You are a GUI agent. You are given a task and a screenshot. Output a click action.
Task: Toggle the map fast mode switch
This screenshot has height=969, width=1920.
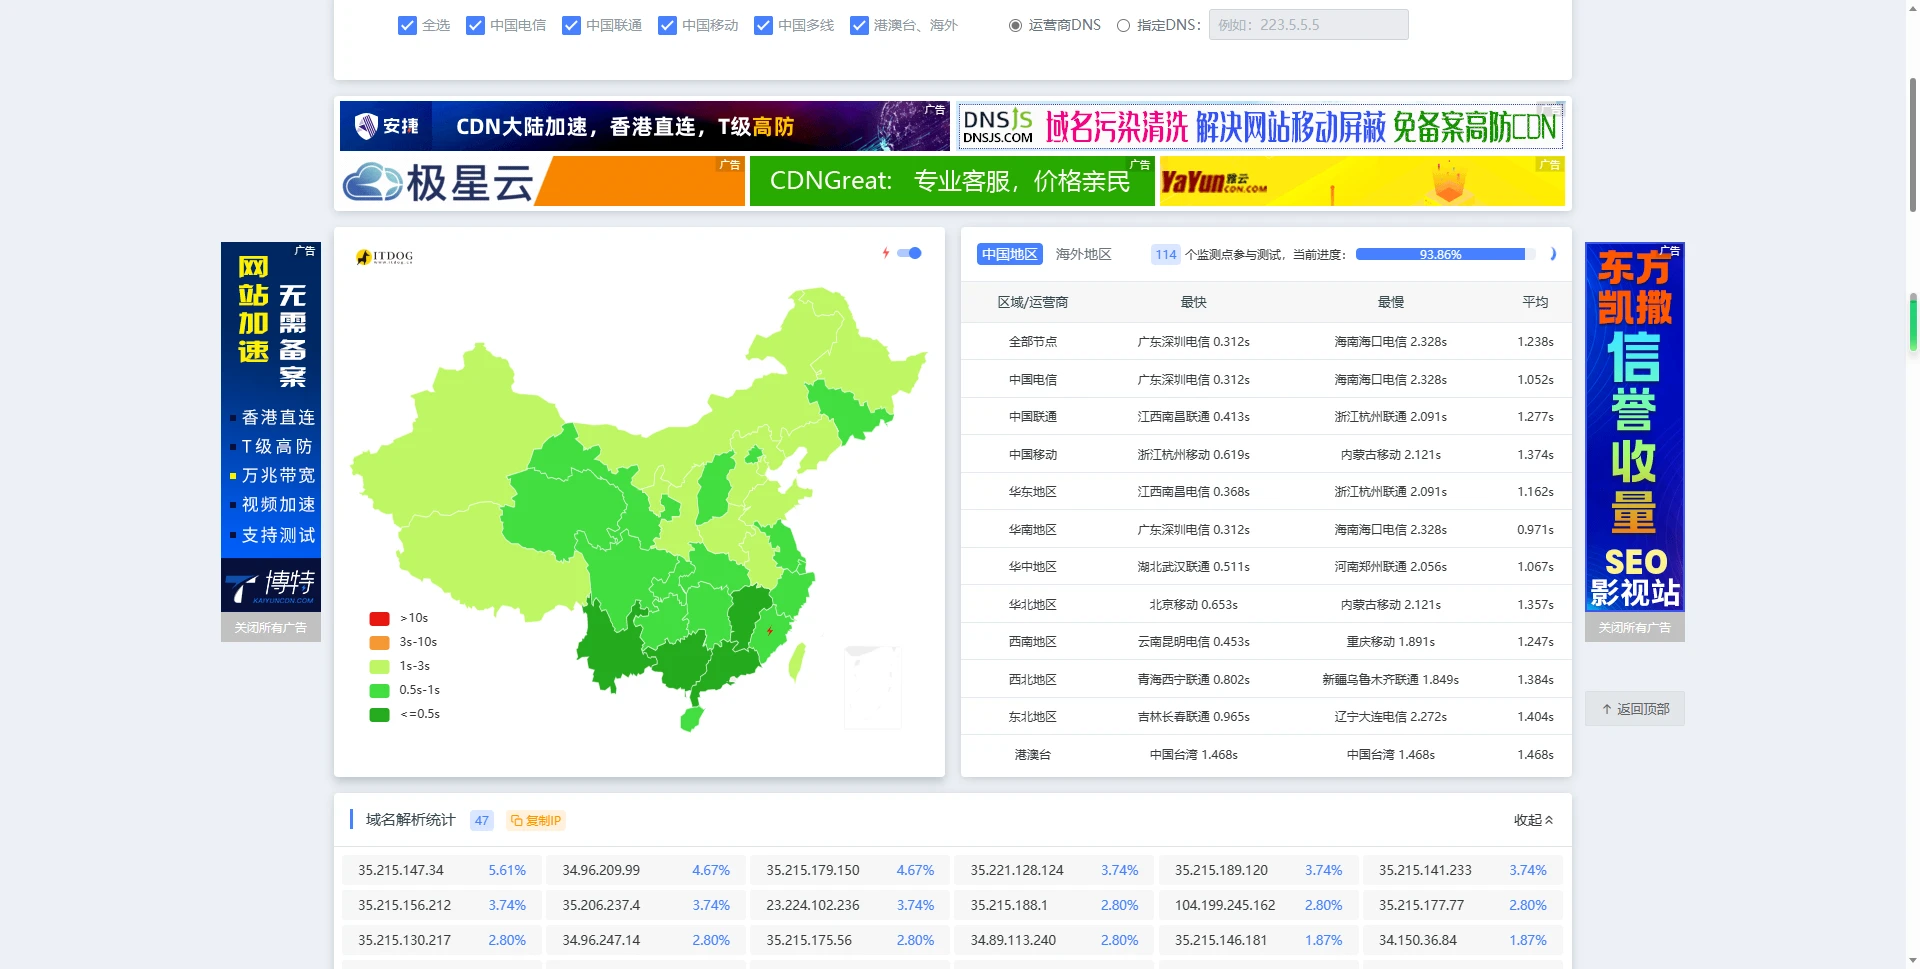[x=910, y=253]
